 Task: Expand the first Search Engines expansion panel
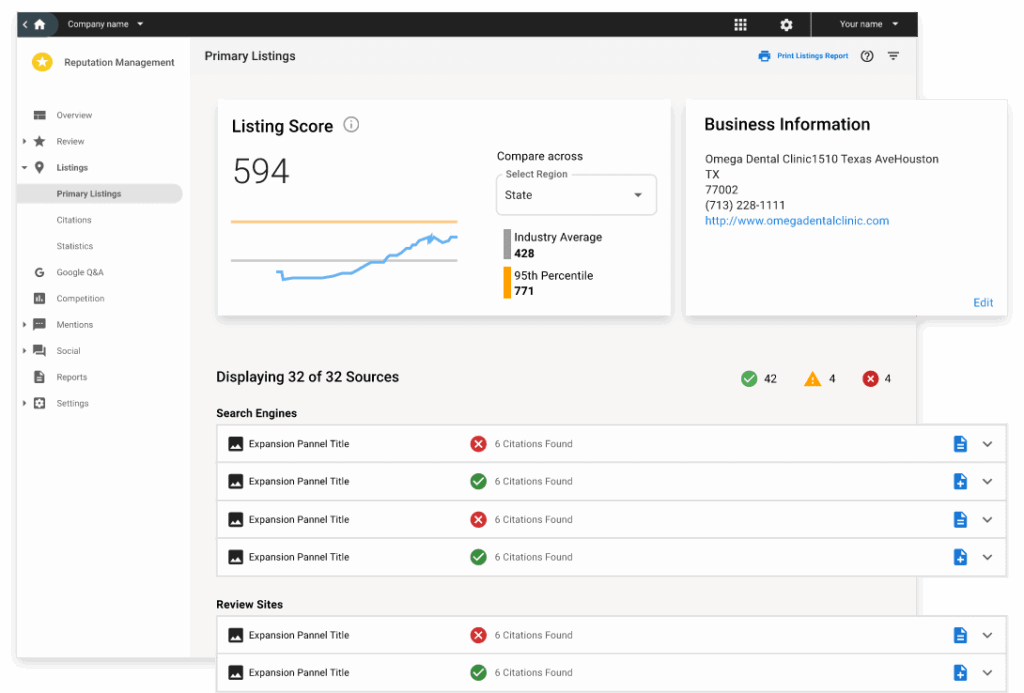987,443
